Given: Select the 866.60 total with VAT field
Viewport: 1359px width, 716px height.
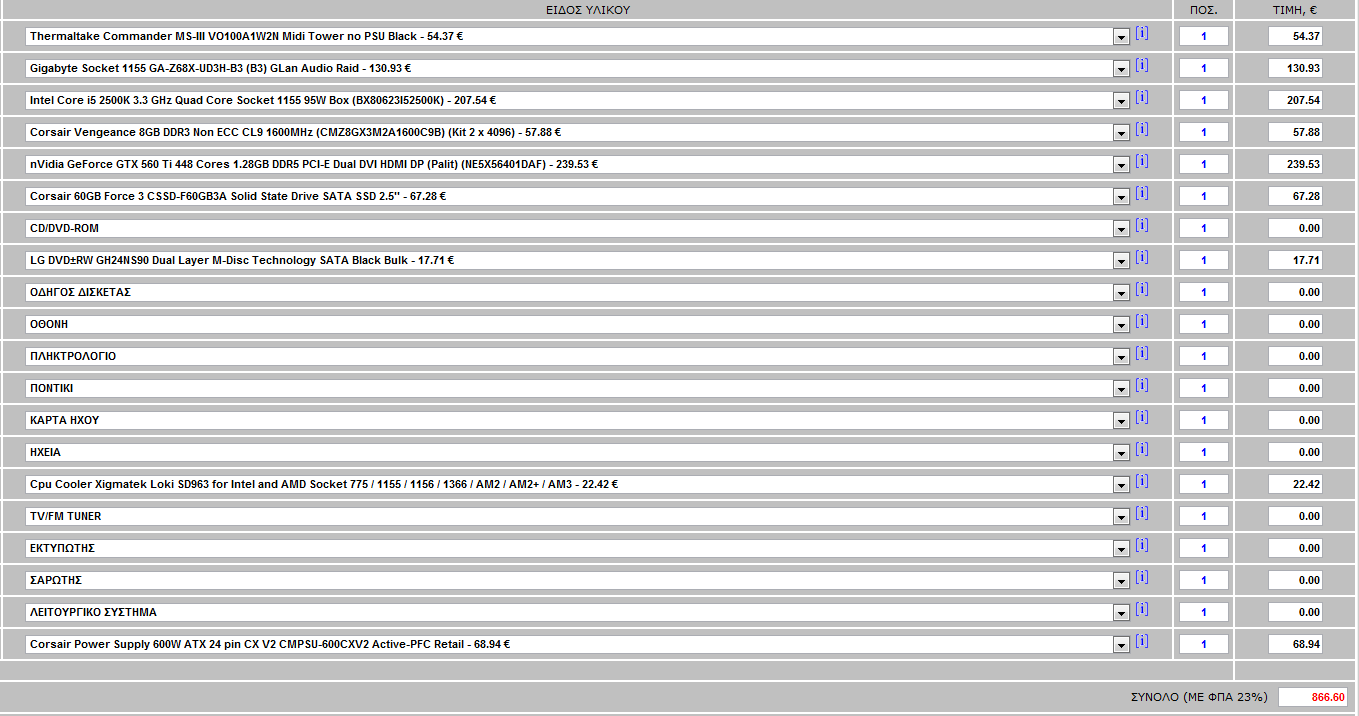Looking at the screenshot, I should 1313,697.
